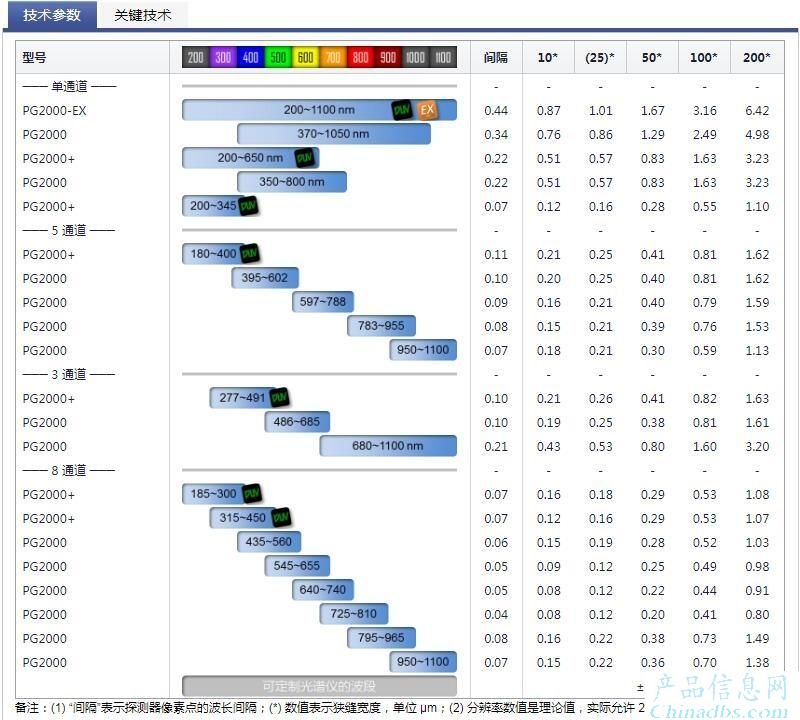
Task: Select the 680~1100 nm range bar
Action: coord(388,445)
